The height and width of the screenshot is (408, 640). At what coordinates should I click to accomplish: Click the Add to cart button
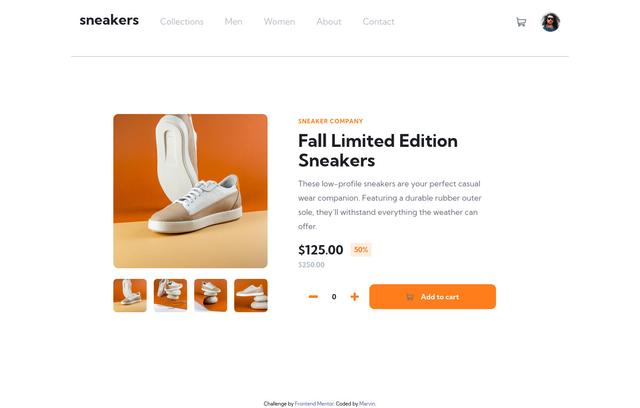tap(433, 297)
